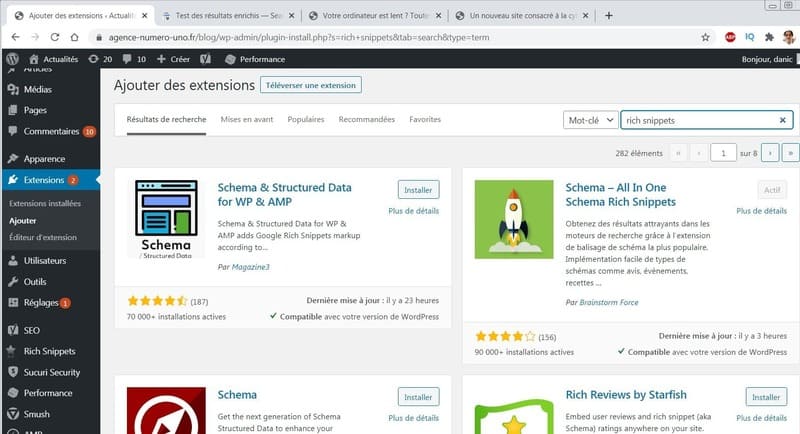Viewport: 800px width, 434px height.
Task: Open Rich Snippets in the sidebar
Action: pos(50,351)
